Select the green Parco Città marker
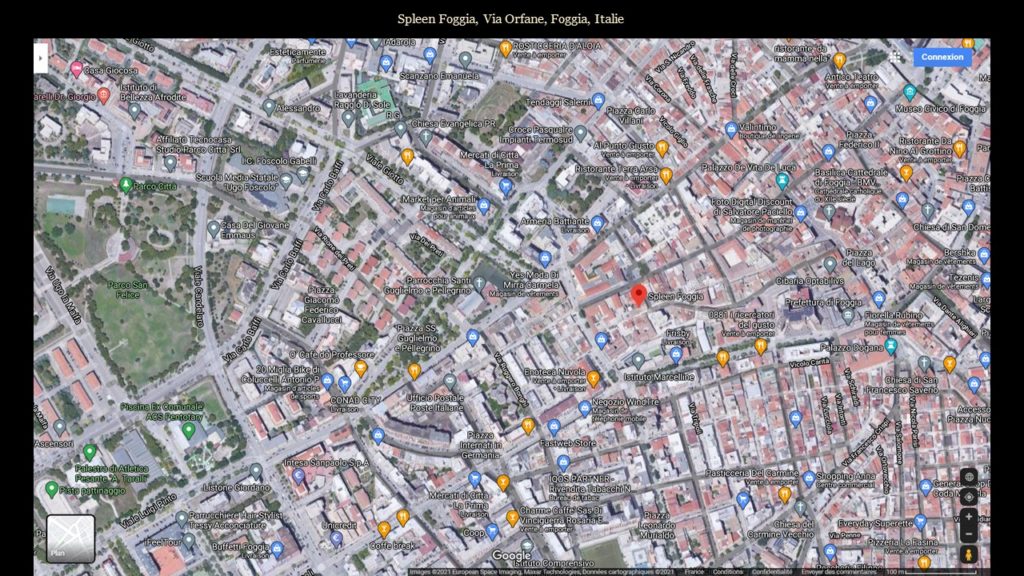 (x=125, y=185)
